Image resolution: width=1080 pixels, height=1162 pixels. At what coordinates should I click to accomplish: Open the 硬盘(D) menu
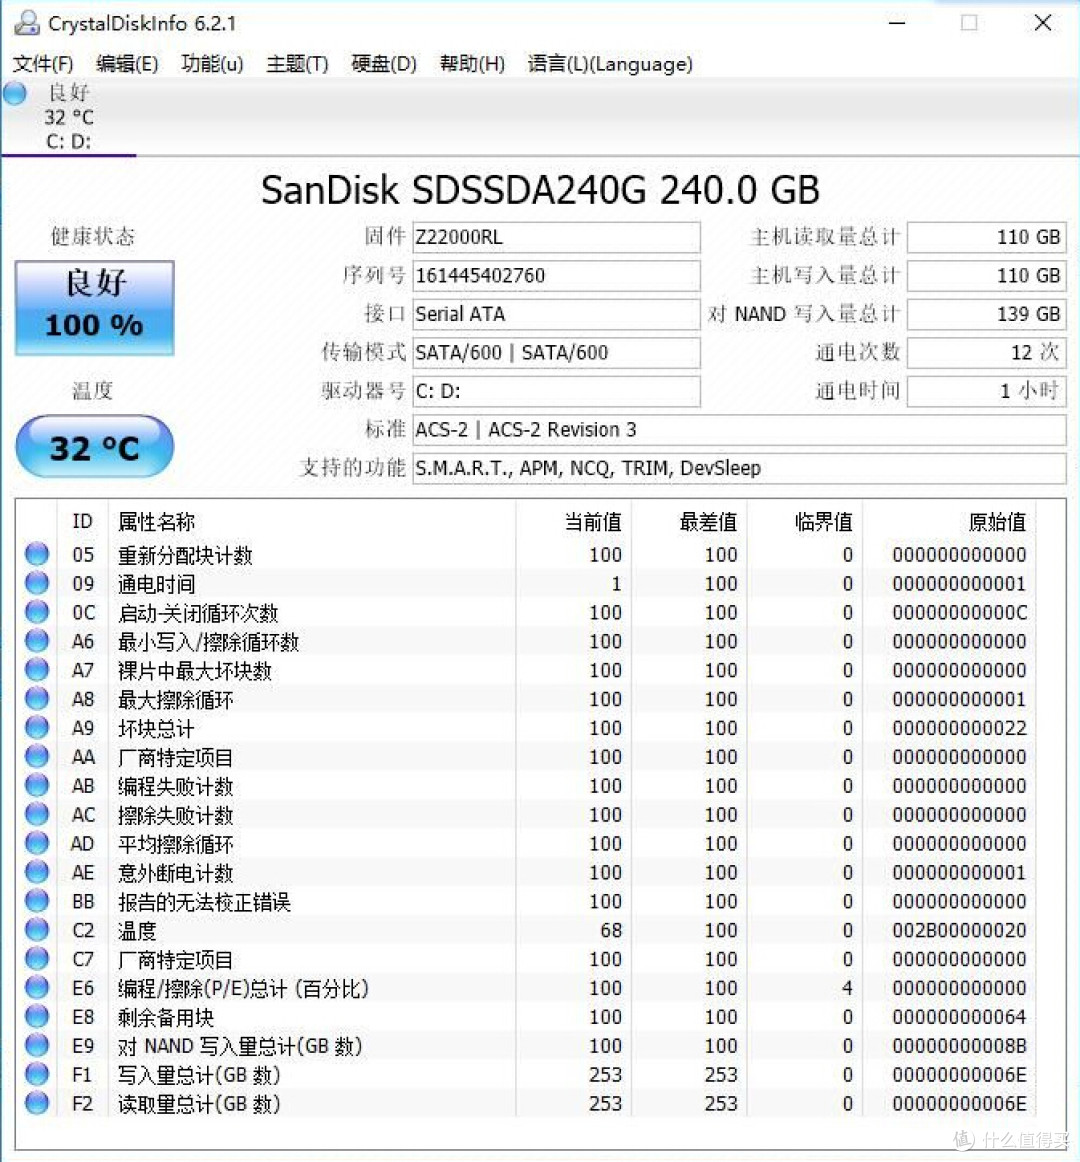click(384, 64)
